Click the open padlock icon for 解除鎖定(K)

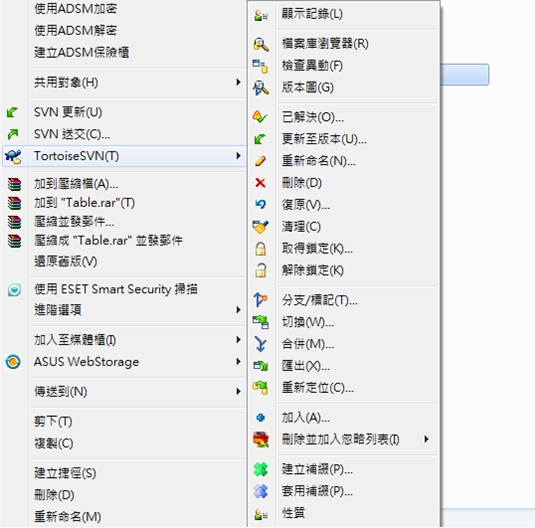point(261,270)
